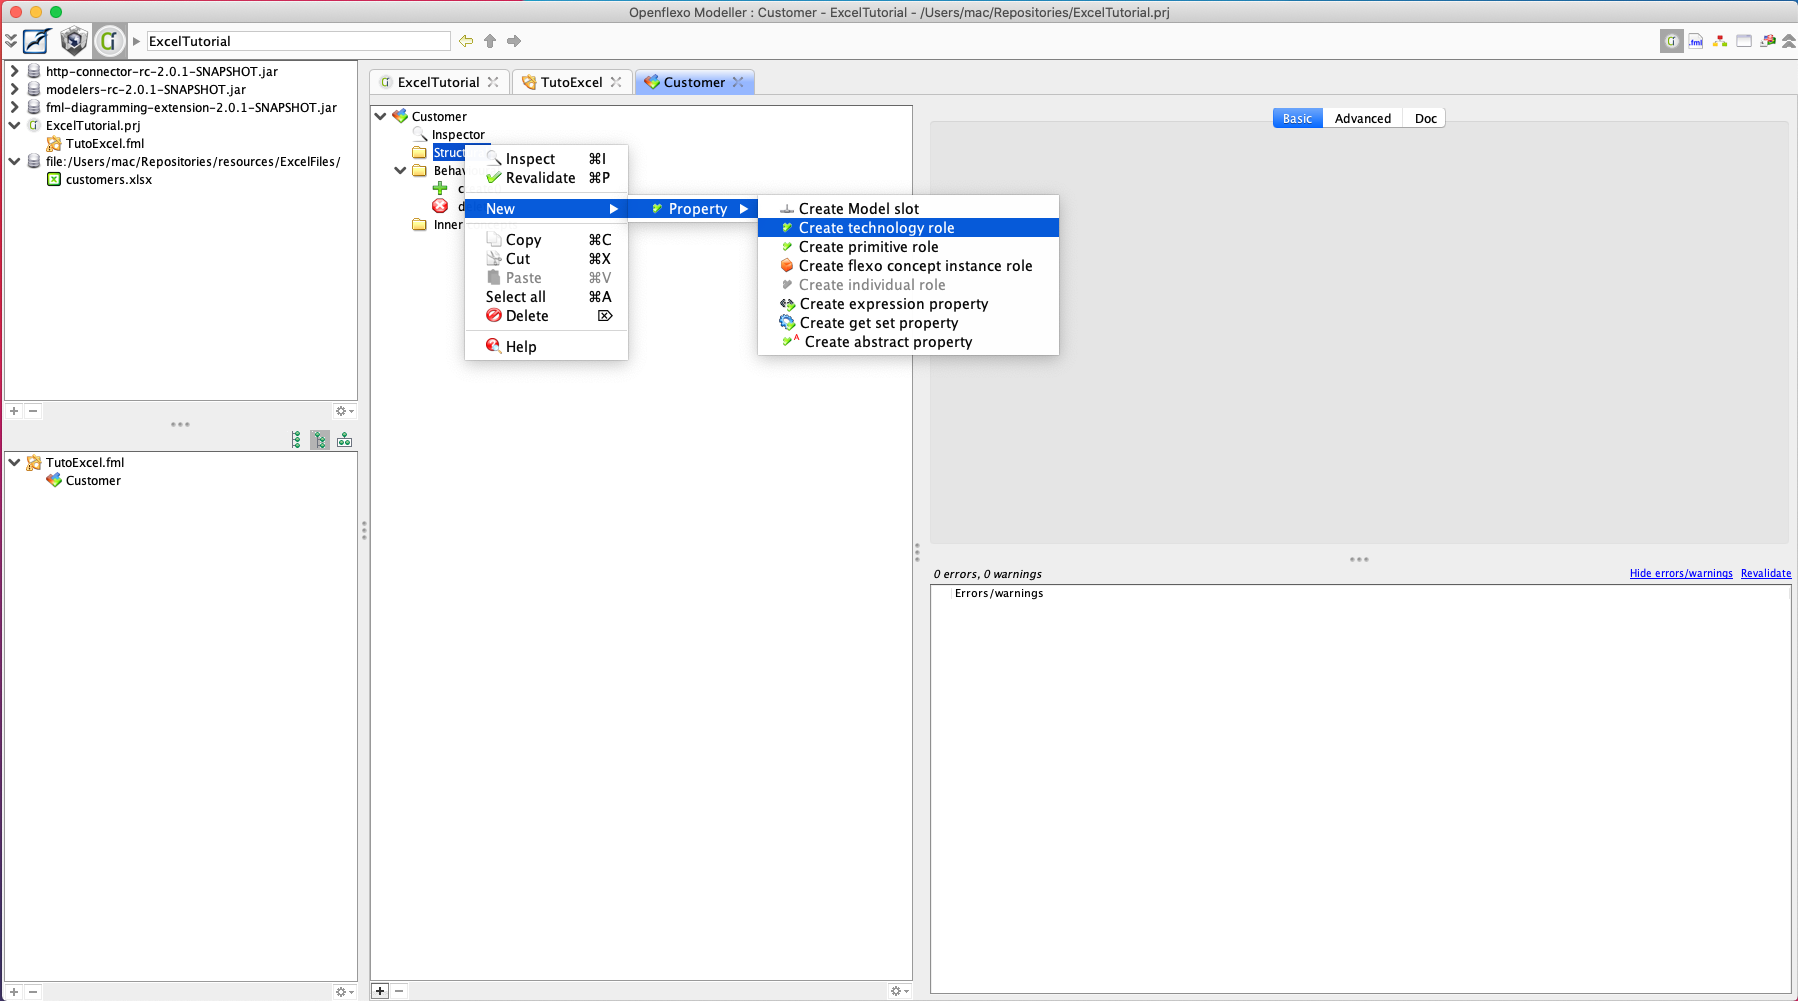
Task: Select Customer concept in lower-left tree
Action: [93, 480]
